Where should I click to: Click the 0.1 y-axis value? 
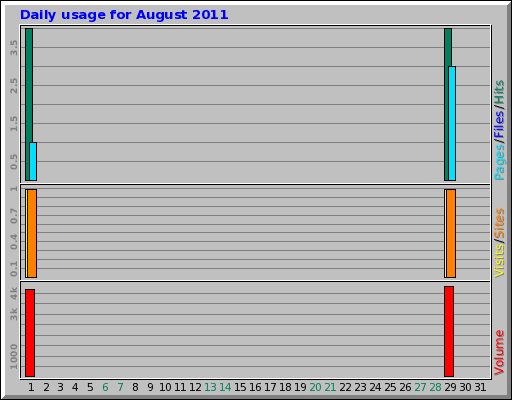14,269
